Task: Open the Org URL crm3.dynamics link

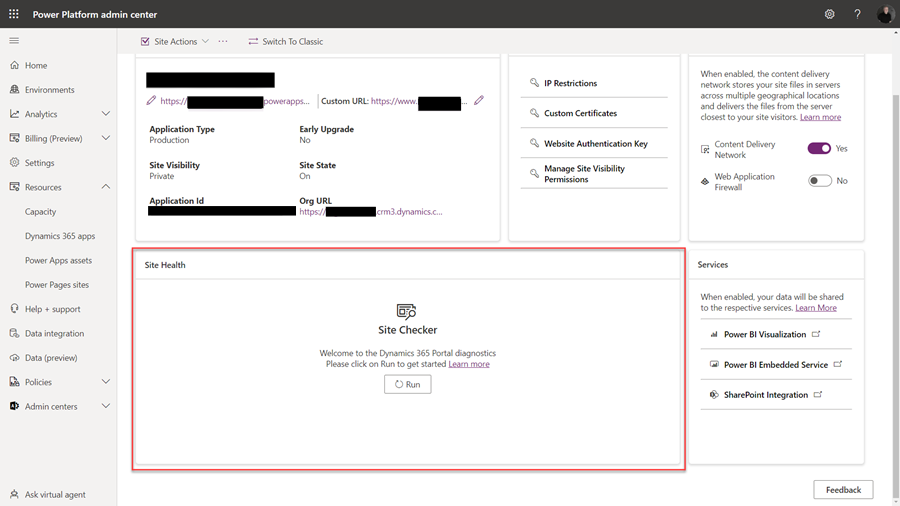Action: click(371, 212)
